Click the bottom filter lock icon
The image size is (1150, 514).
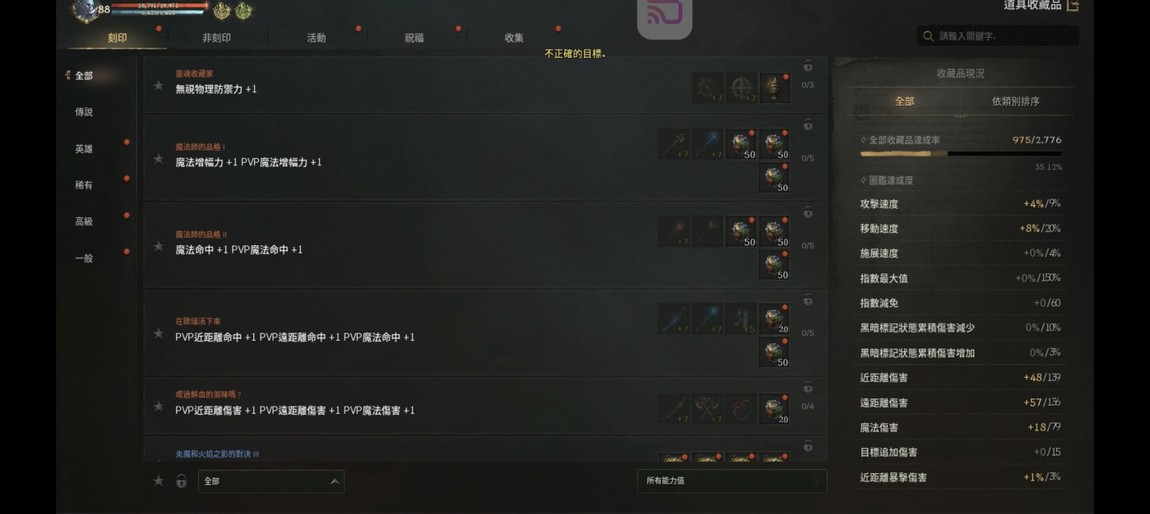(181, 481)
